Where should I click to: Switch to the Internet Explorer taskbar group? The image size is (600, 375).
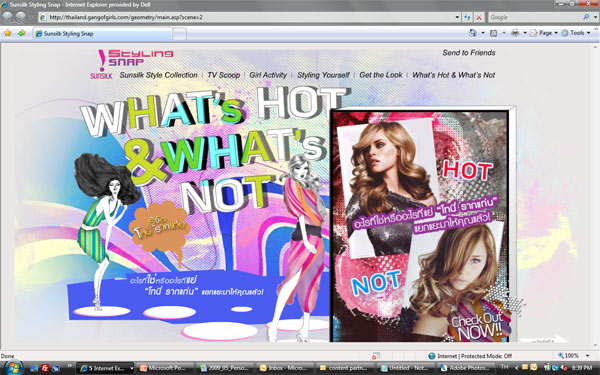(106, 368)
